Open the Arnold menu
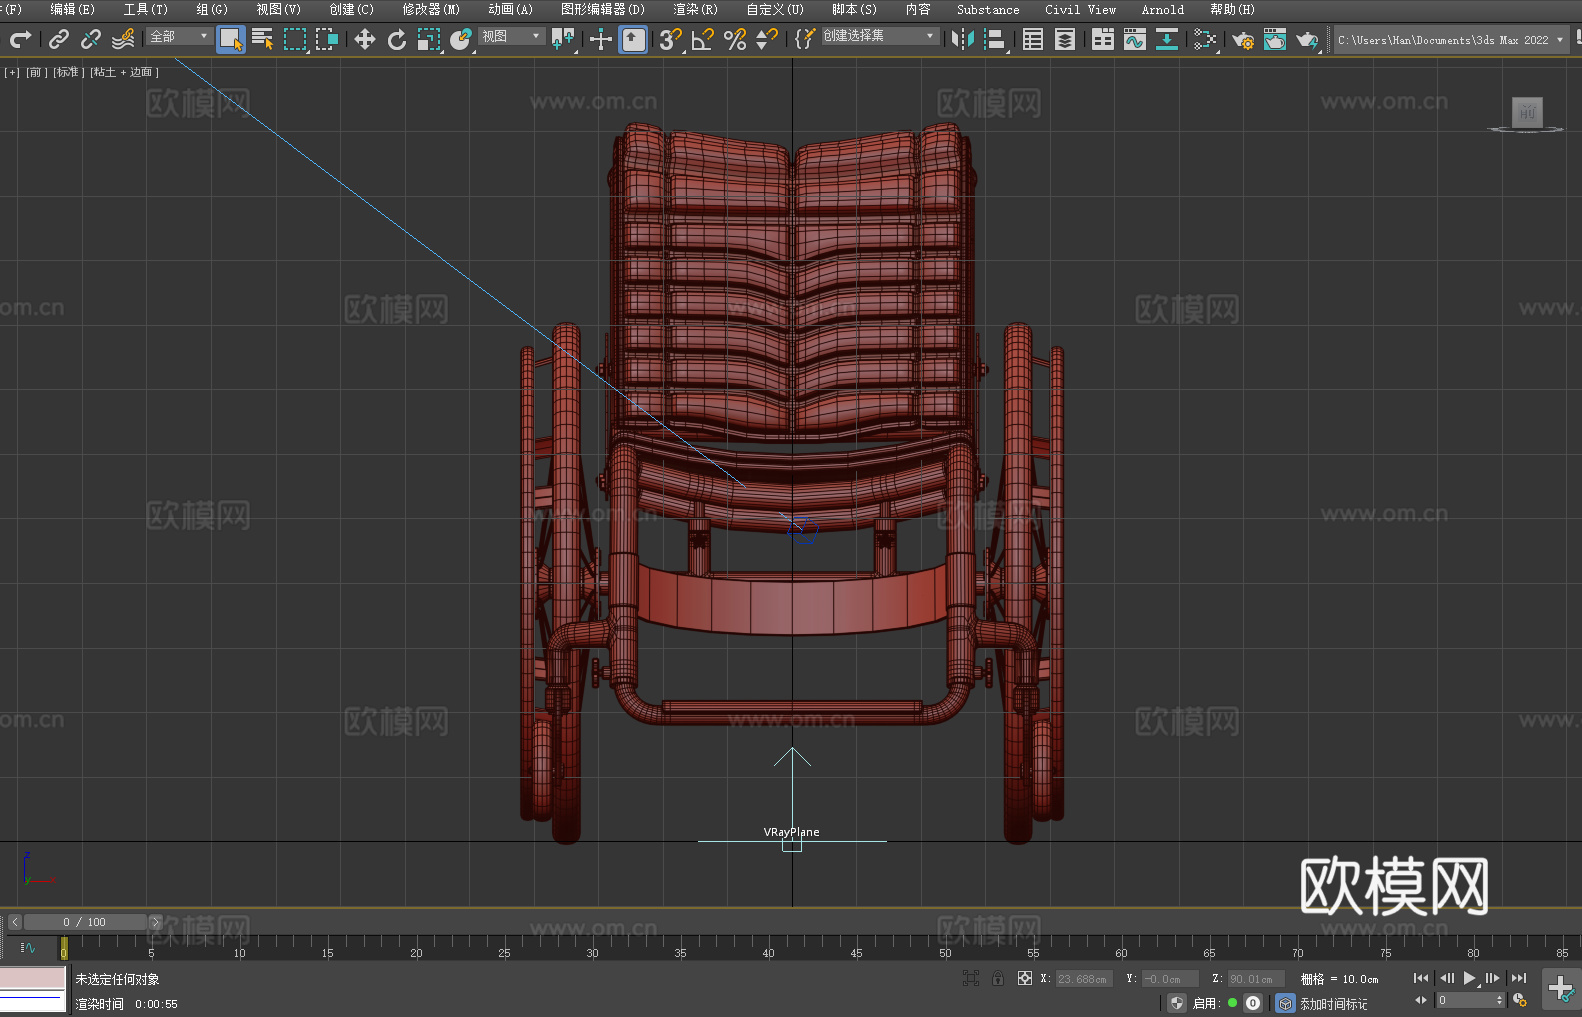 click(1163, 10)
